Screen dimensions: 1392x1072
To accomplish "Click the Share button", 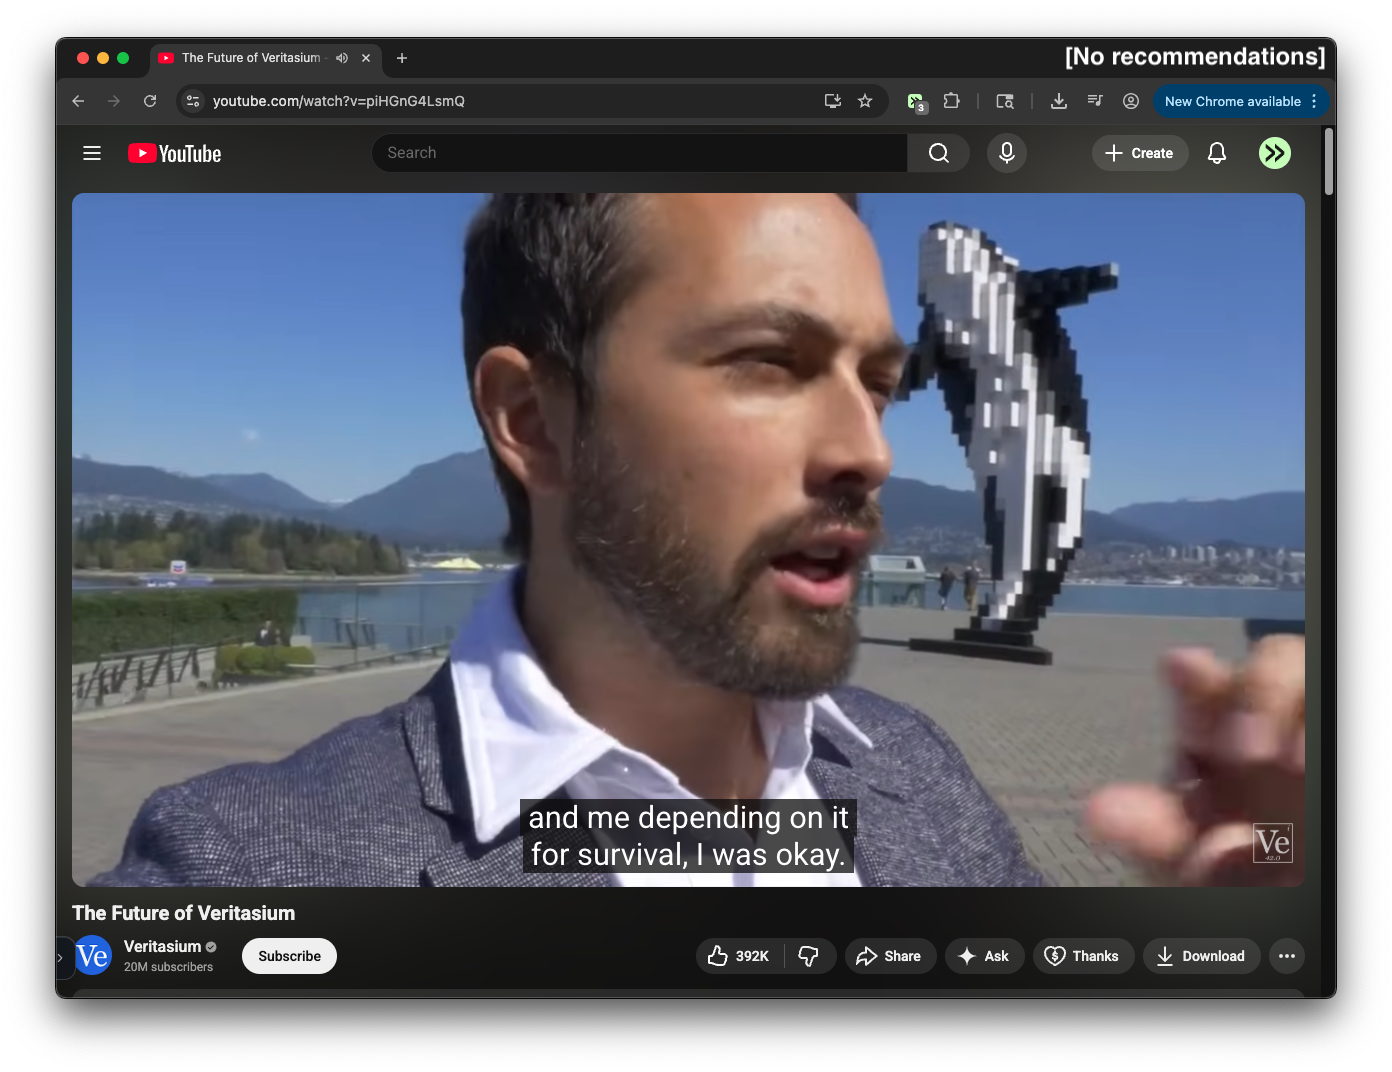I will 889,956.
